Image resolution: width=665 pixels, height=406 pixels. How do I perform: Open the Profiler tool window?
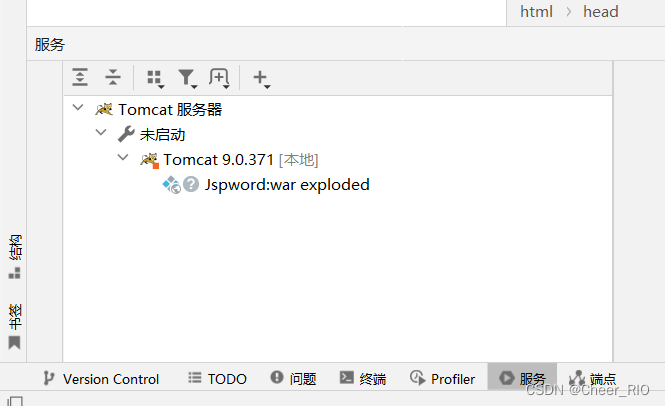pyautogui.click(x=442, y=378)
